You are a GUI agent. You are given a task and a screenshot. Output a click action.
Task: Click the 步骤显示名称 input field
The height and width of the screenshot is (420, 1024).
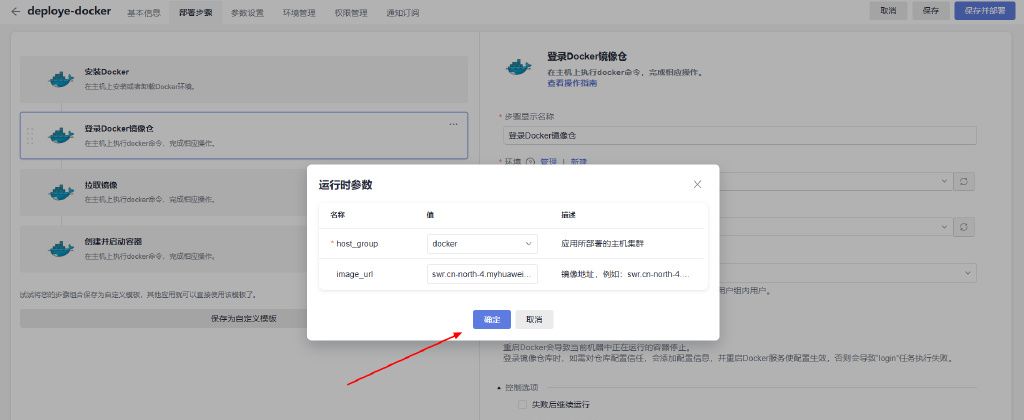click(x=739, y=135)
